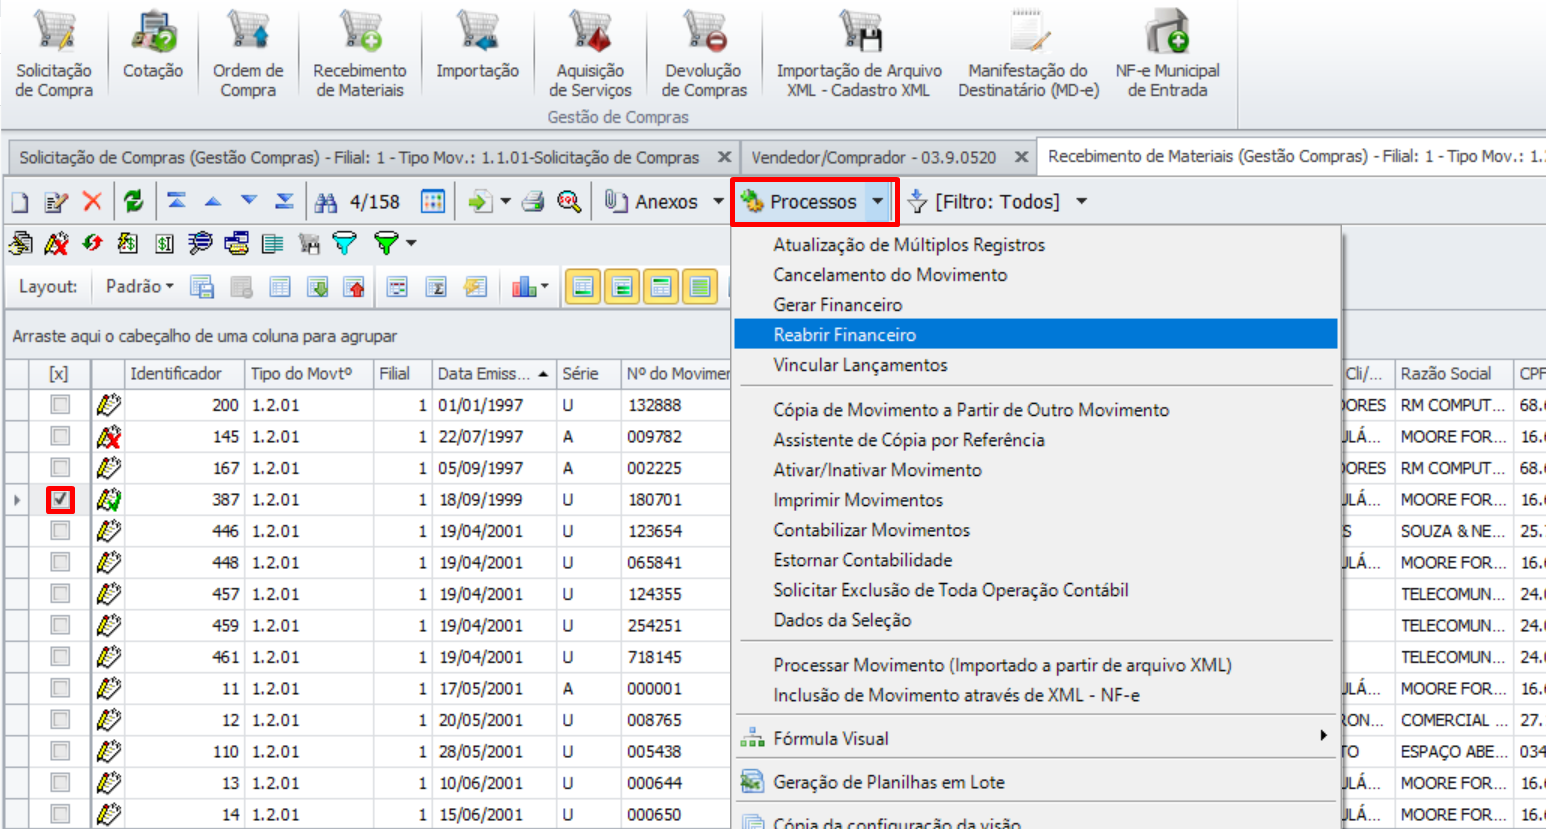The image size is (1546, 829).
Task: Create a new record with blank page icon
Action: 20,202
